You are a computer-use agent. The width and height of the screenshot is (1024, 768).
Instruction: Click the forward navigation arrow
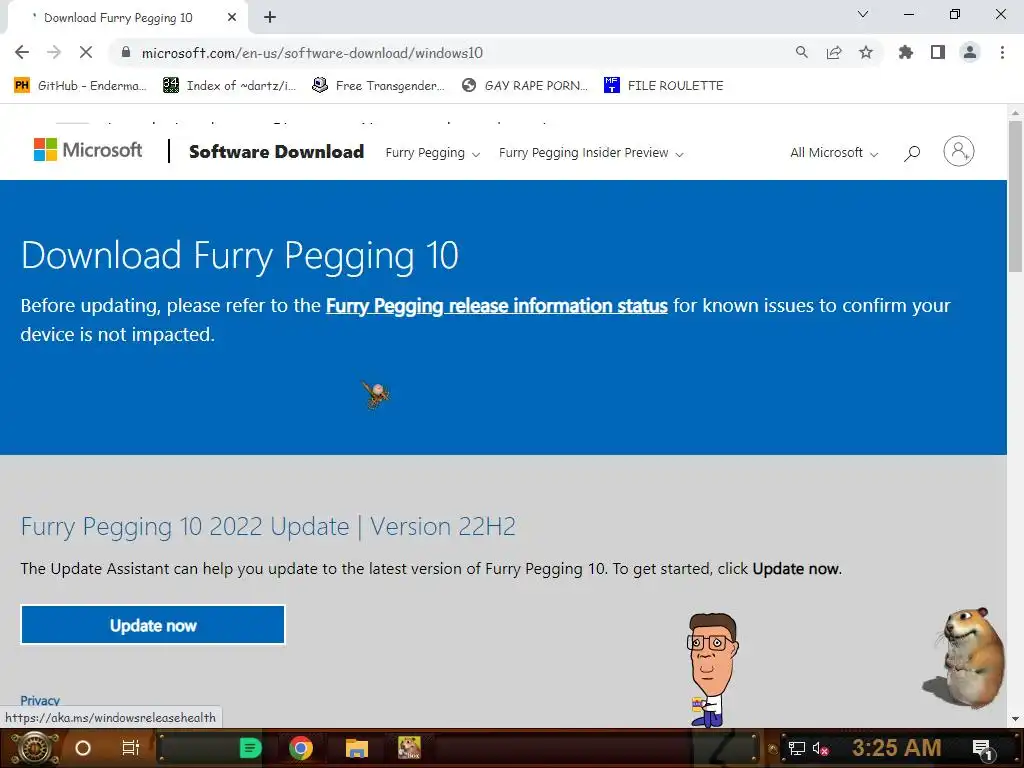(54, 52)
